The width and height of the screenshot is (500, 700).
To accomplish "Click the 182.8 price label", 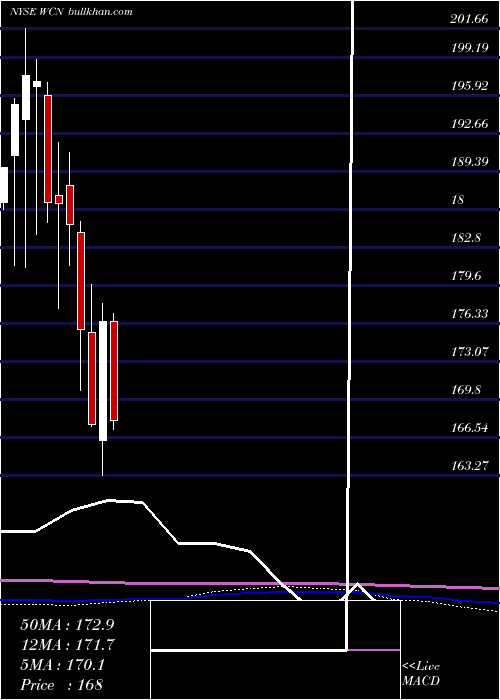I will coord(466,238).
